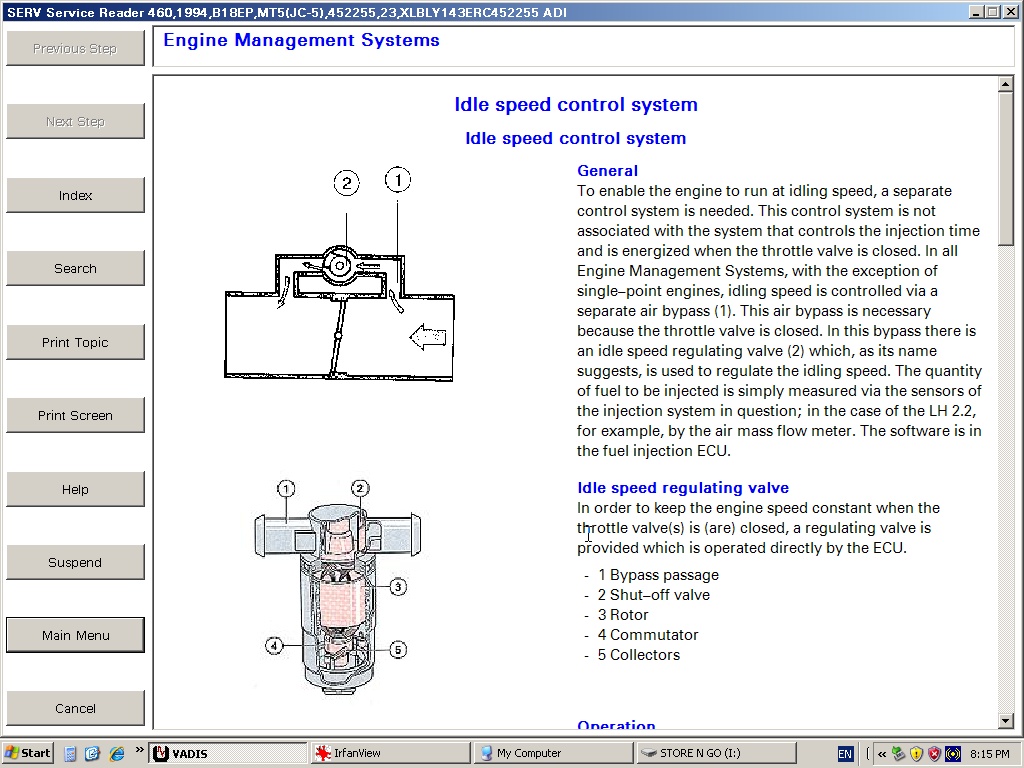Screen dimensions: 1024x768
Task: Expand hidden system tray icons
Action: (x=882, y=754)
